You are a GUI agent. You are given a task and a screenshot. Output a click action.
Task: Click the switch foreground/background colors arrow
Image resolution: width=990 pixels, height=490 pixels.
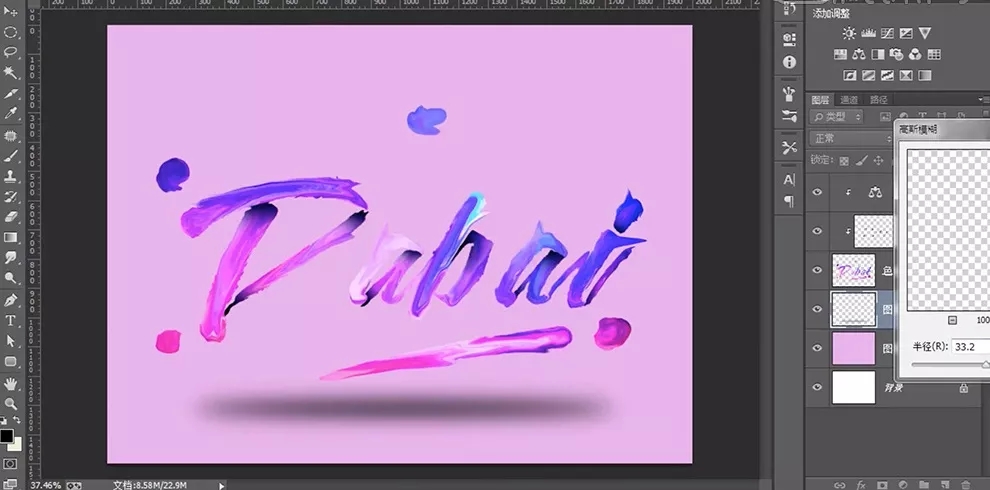[16, 420]
